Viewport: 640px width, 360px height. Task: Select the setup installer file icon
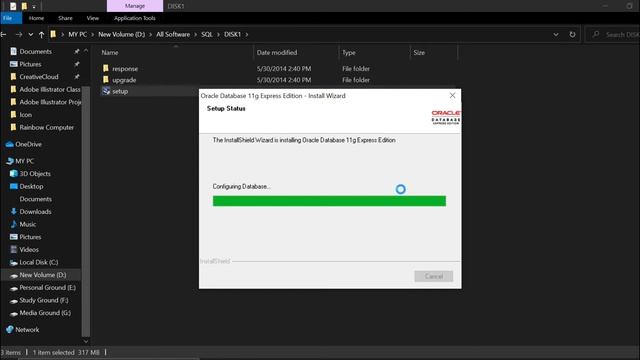pyautogui.click(x=106, y=91)
